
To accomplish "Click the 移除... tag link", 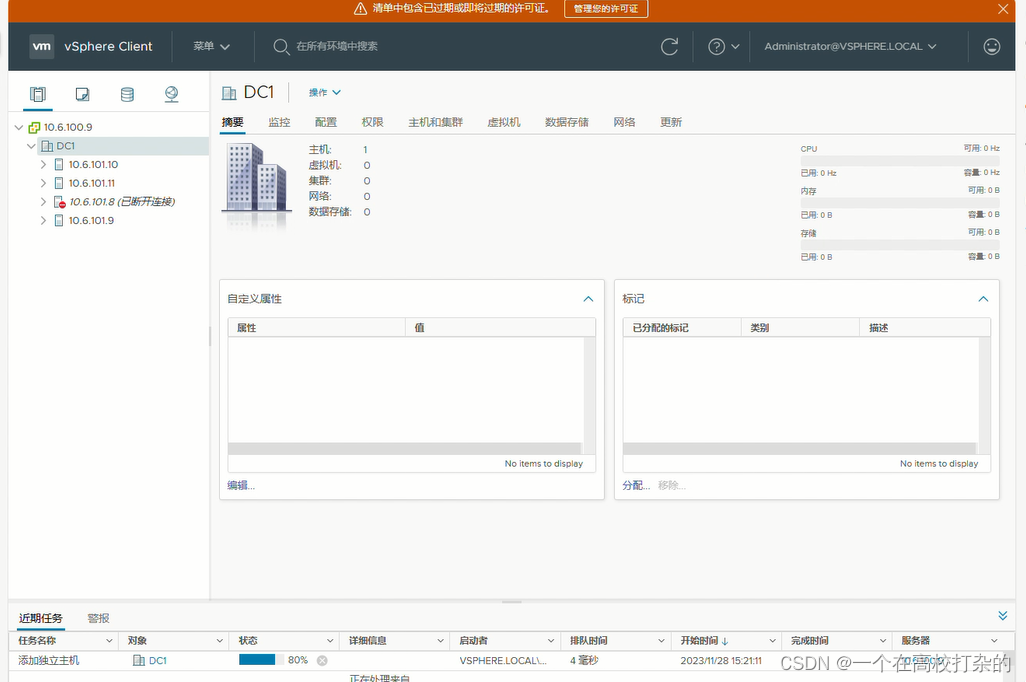I will coord(672,486).
